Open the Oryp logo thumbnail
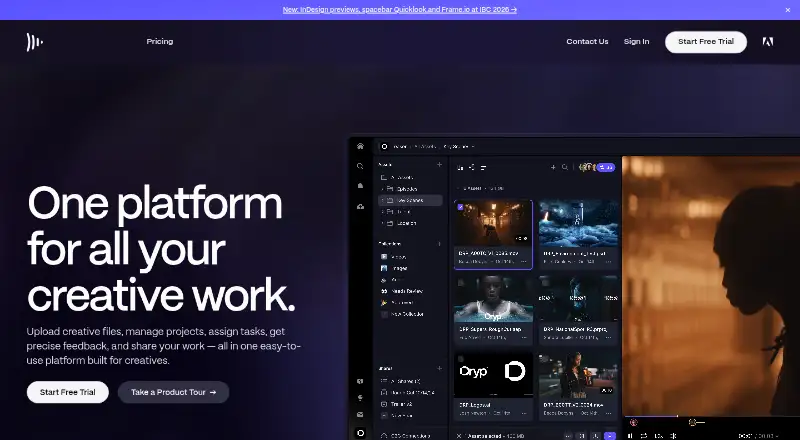Viewport: 800px width, 440px height. tap(493, 375)
